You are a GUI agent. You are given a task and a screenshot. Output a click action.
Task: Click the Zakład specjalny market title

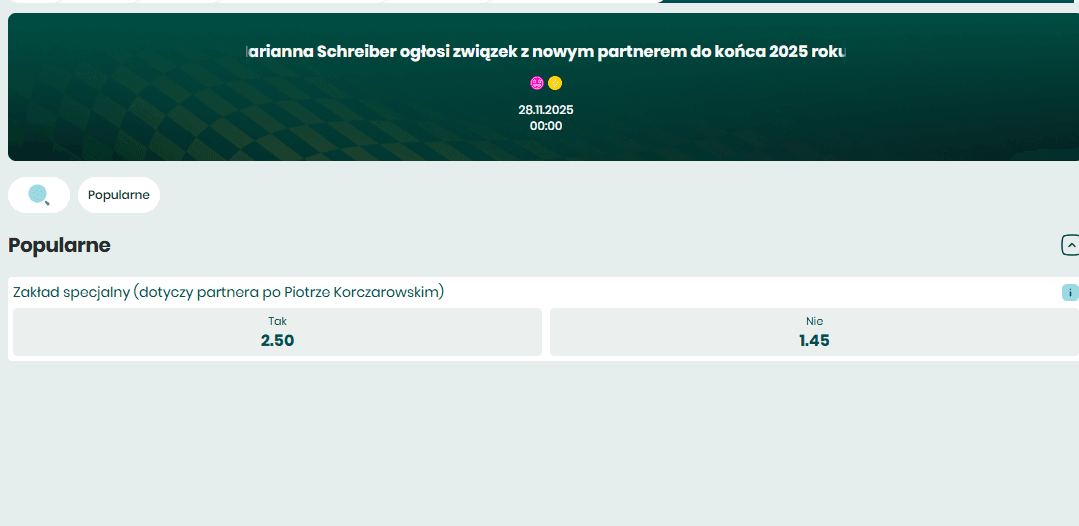click(228, 292)
